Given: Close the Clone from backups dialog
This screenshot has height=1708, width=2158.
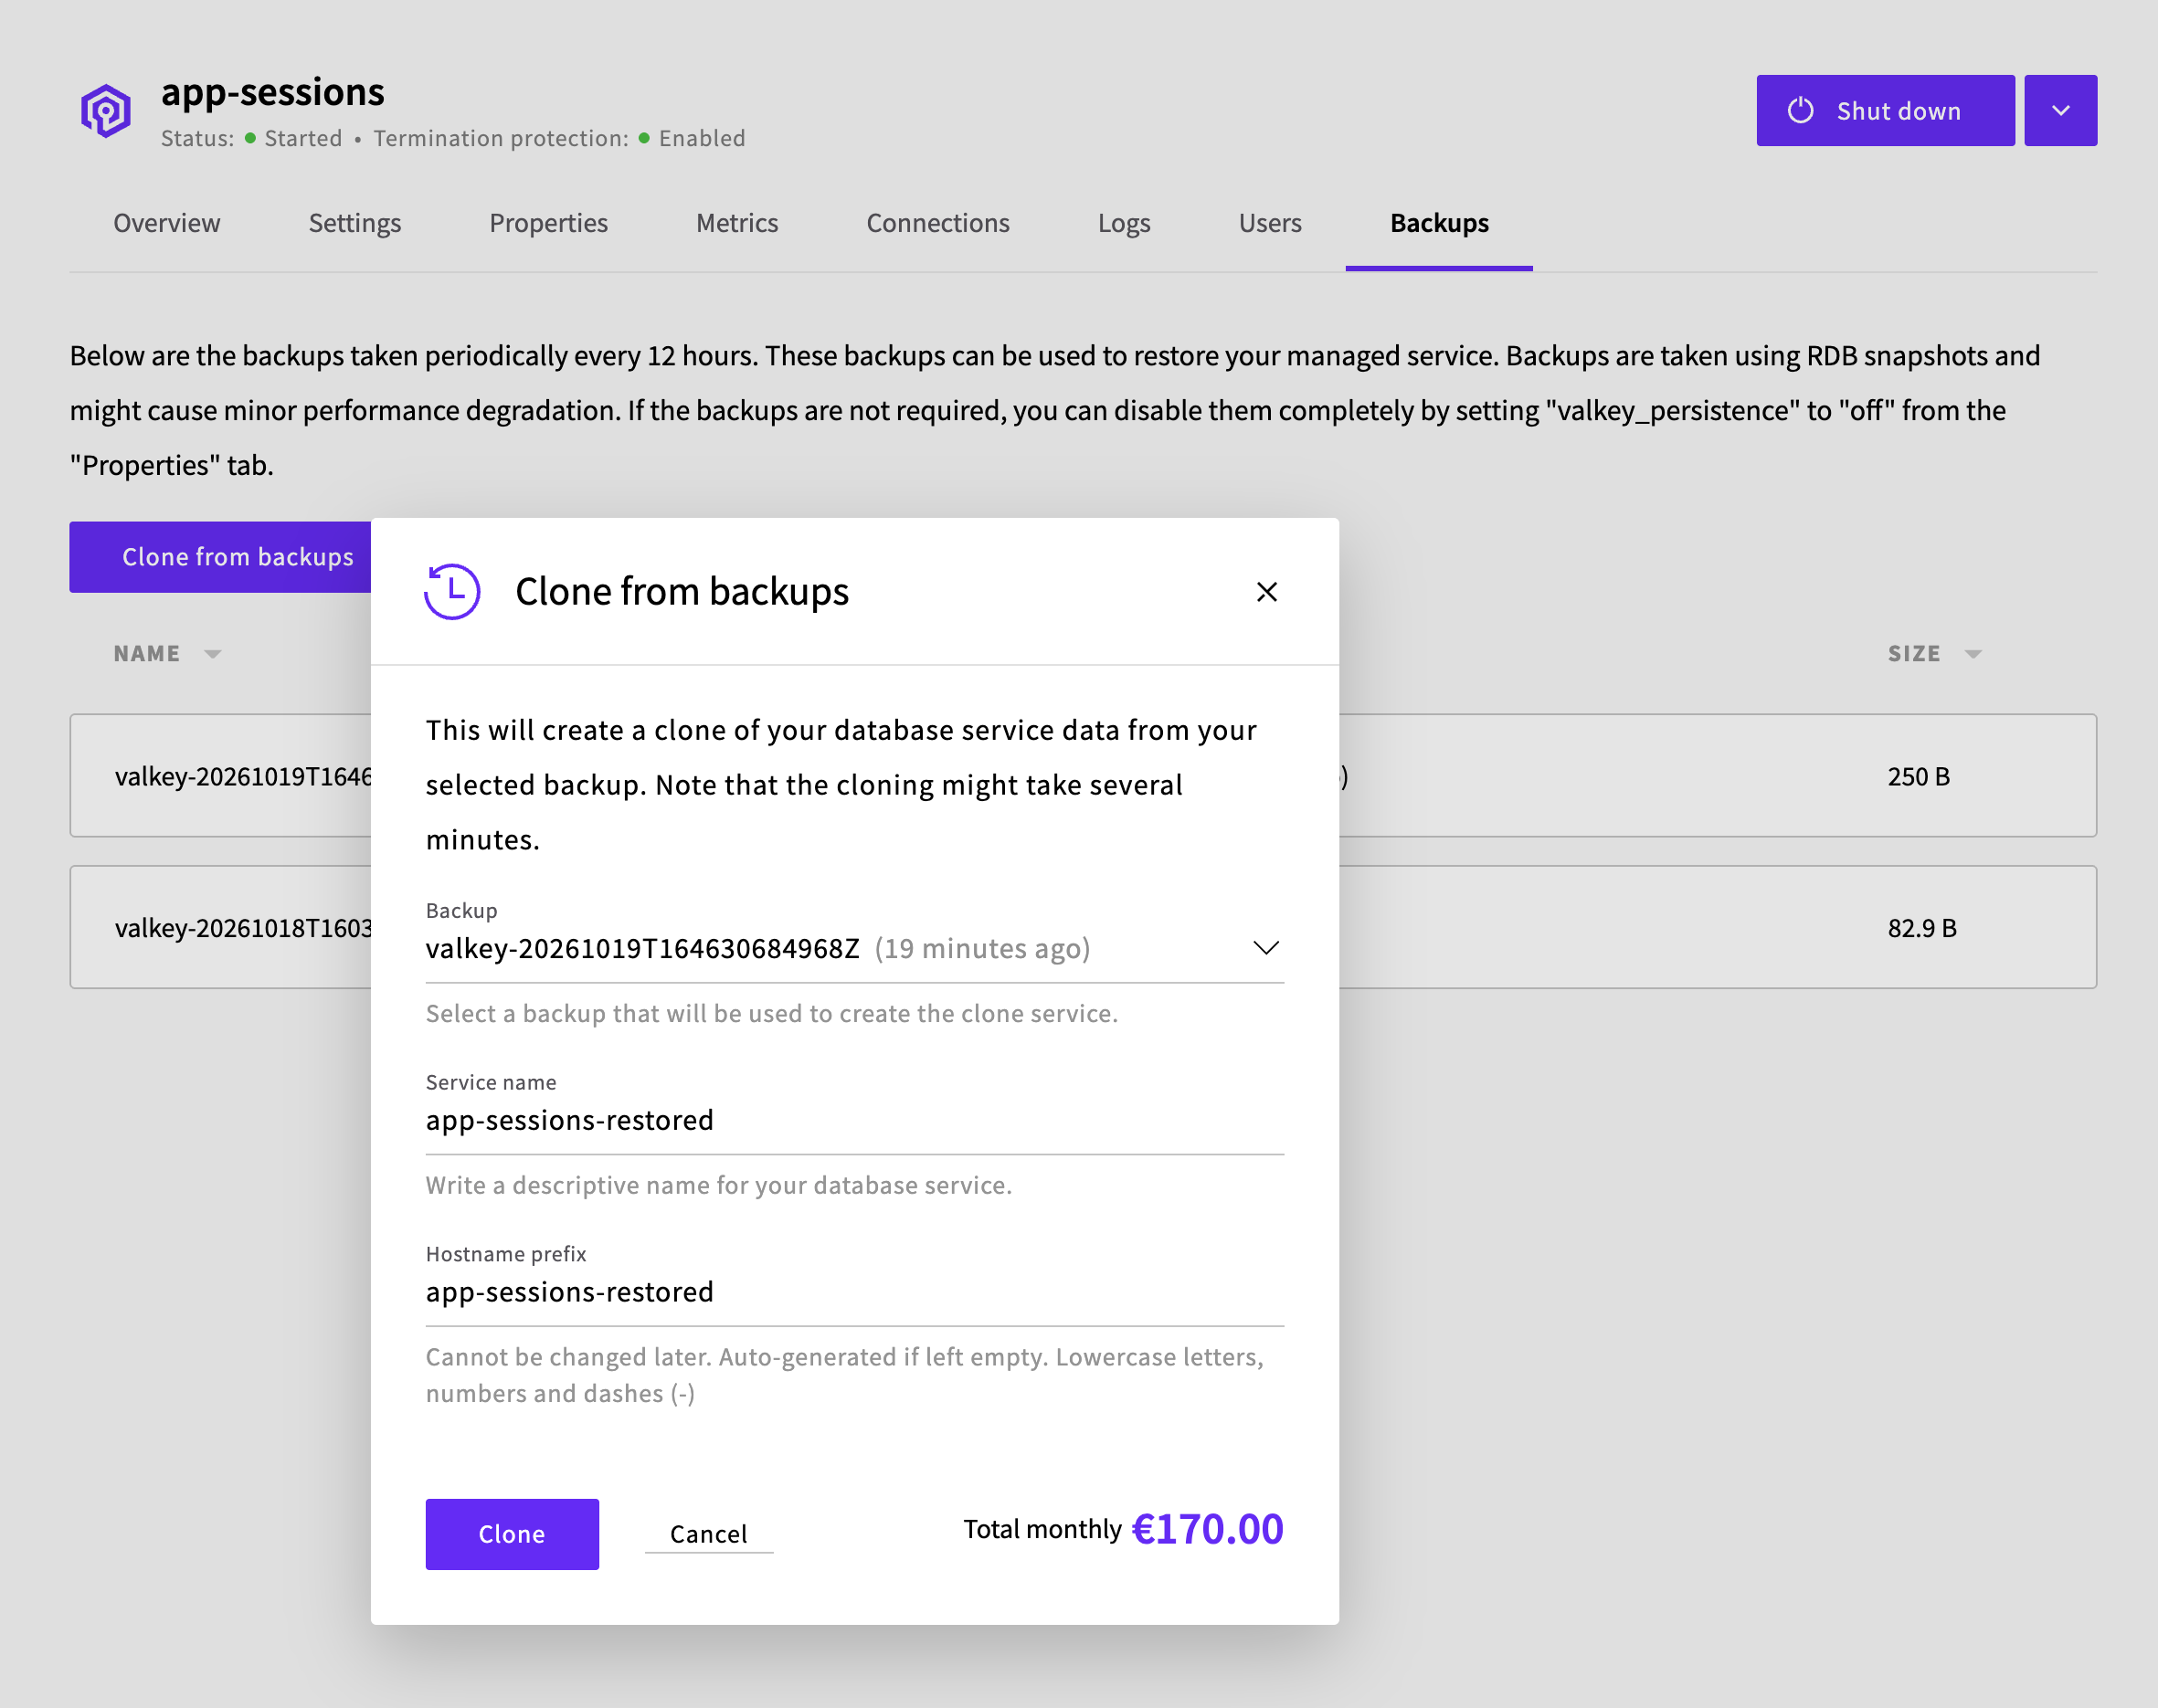Looking at the screenshot, I should tap(1266, 592).
